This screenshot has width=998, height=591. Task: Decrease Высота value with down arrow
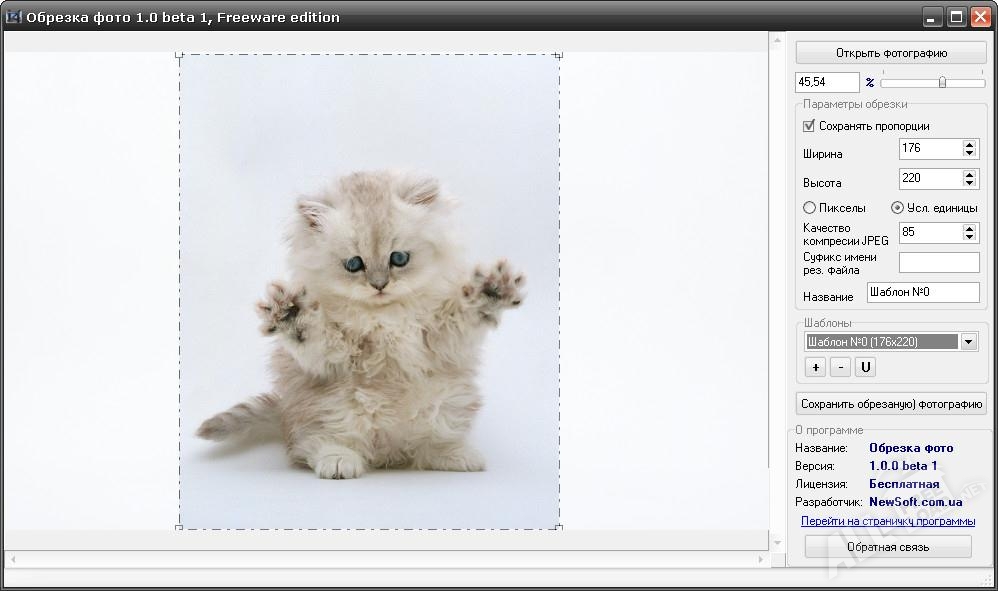click(969, 183)
